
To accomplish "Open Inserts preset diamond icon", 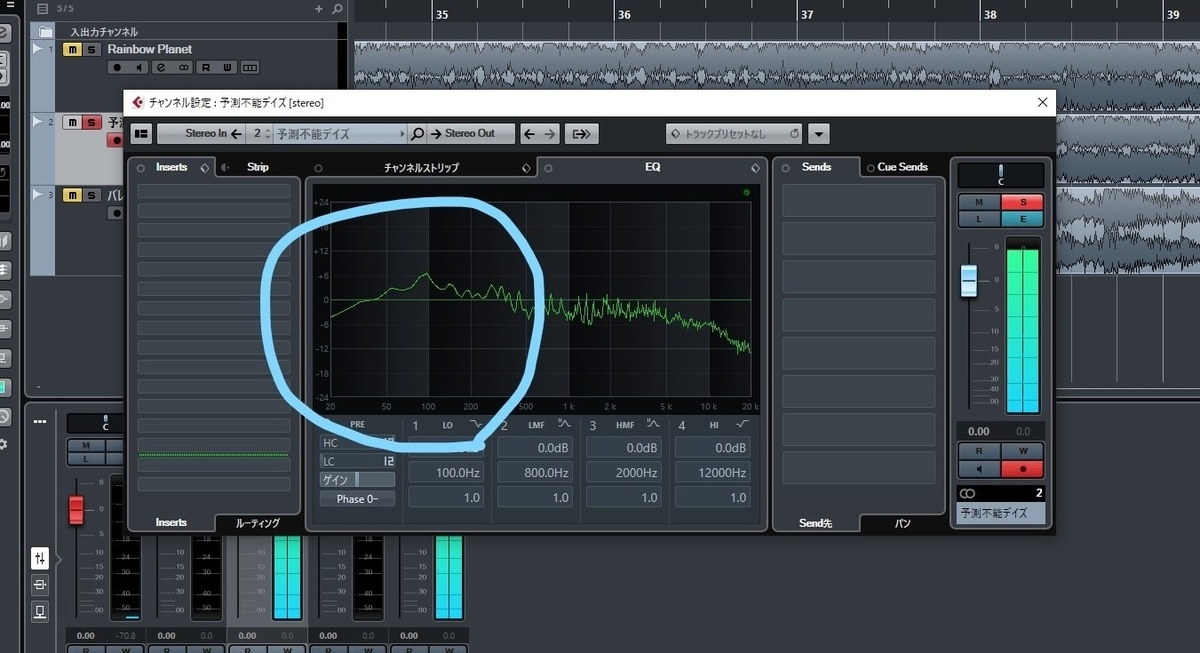I will click(x=205, y=167).
